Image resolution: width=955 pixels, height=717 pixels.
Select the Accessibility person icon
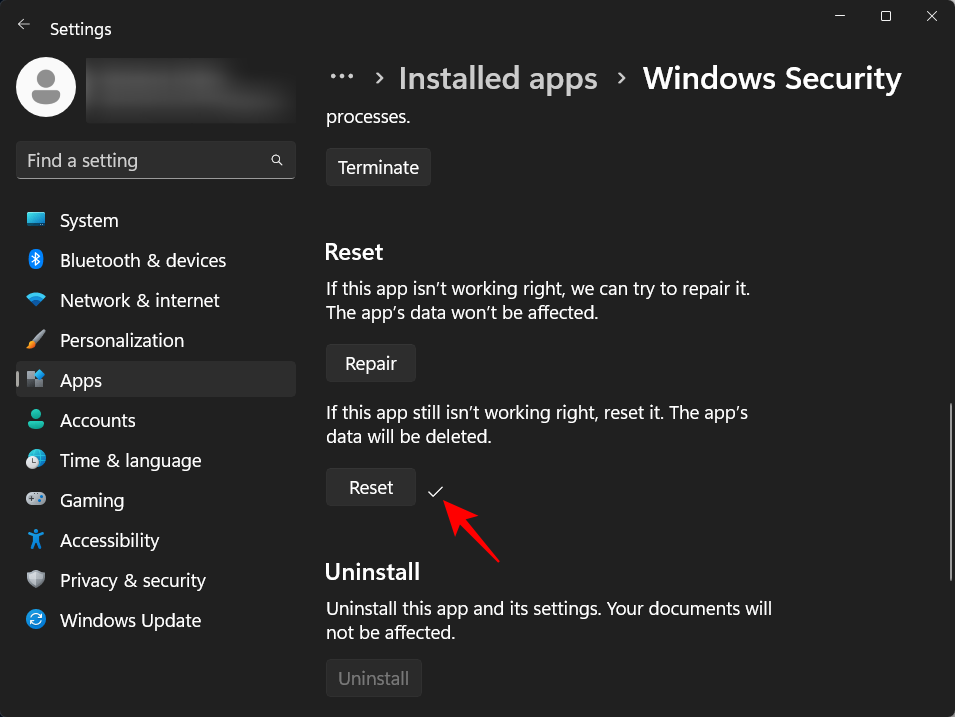coord(35,540)
